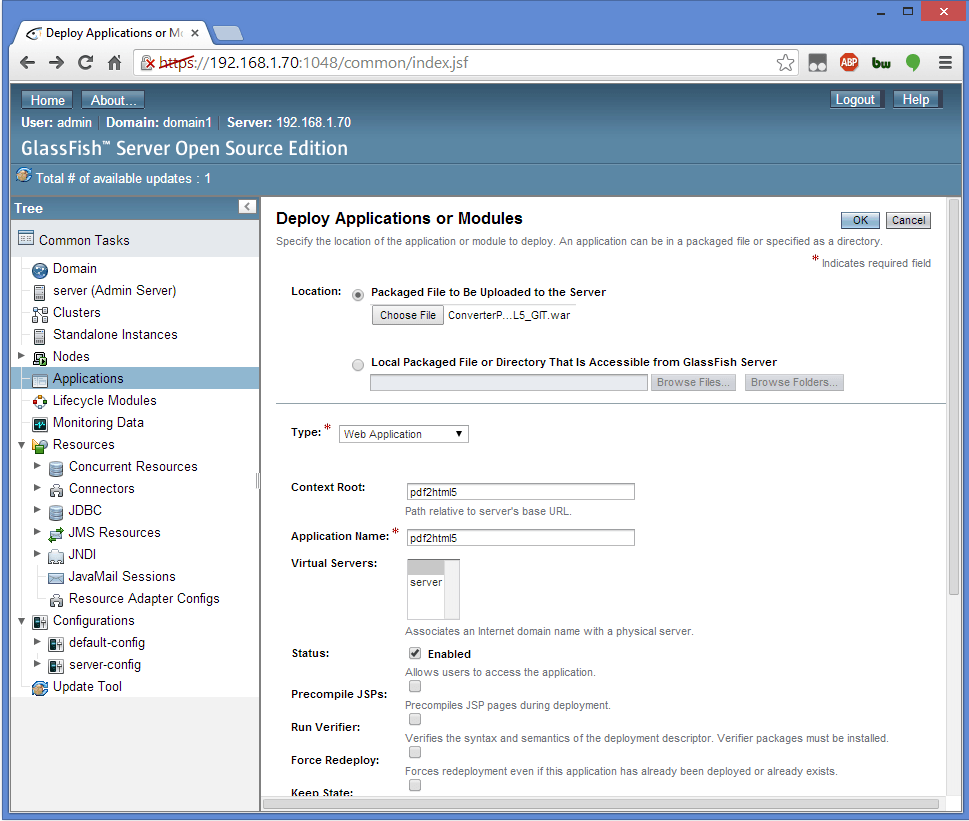Collapse the Resources tree node
The width and height of the screenshot is (969, 821).
pos(22,445)
